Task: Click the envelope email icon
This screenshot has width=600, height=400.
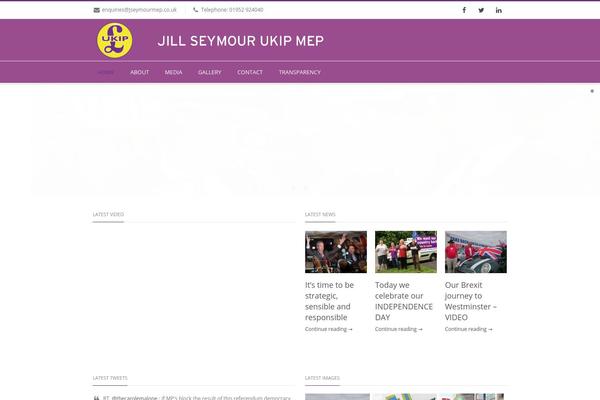Action: (96, 10)
